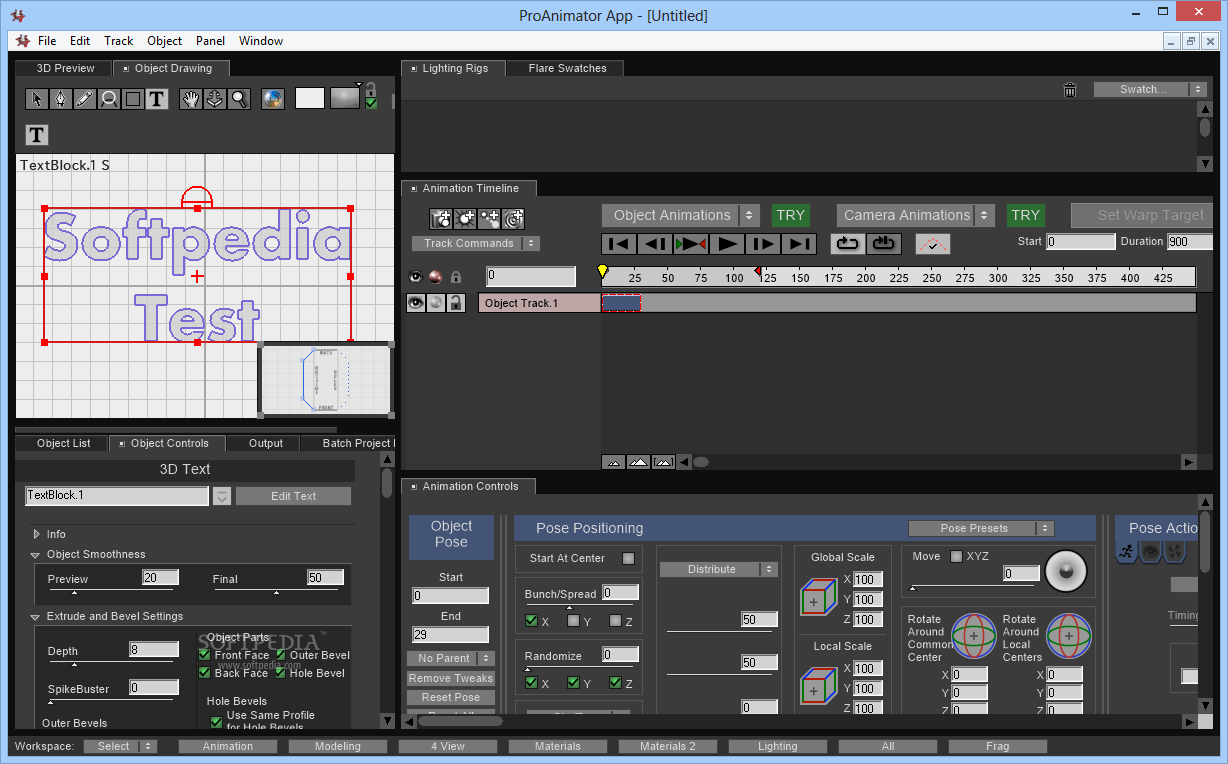Viewport: 1228px width, 764px height.
Task: Click the Local Scale cube icon
Action: pyautogui.click(x=819, y=687)
